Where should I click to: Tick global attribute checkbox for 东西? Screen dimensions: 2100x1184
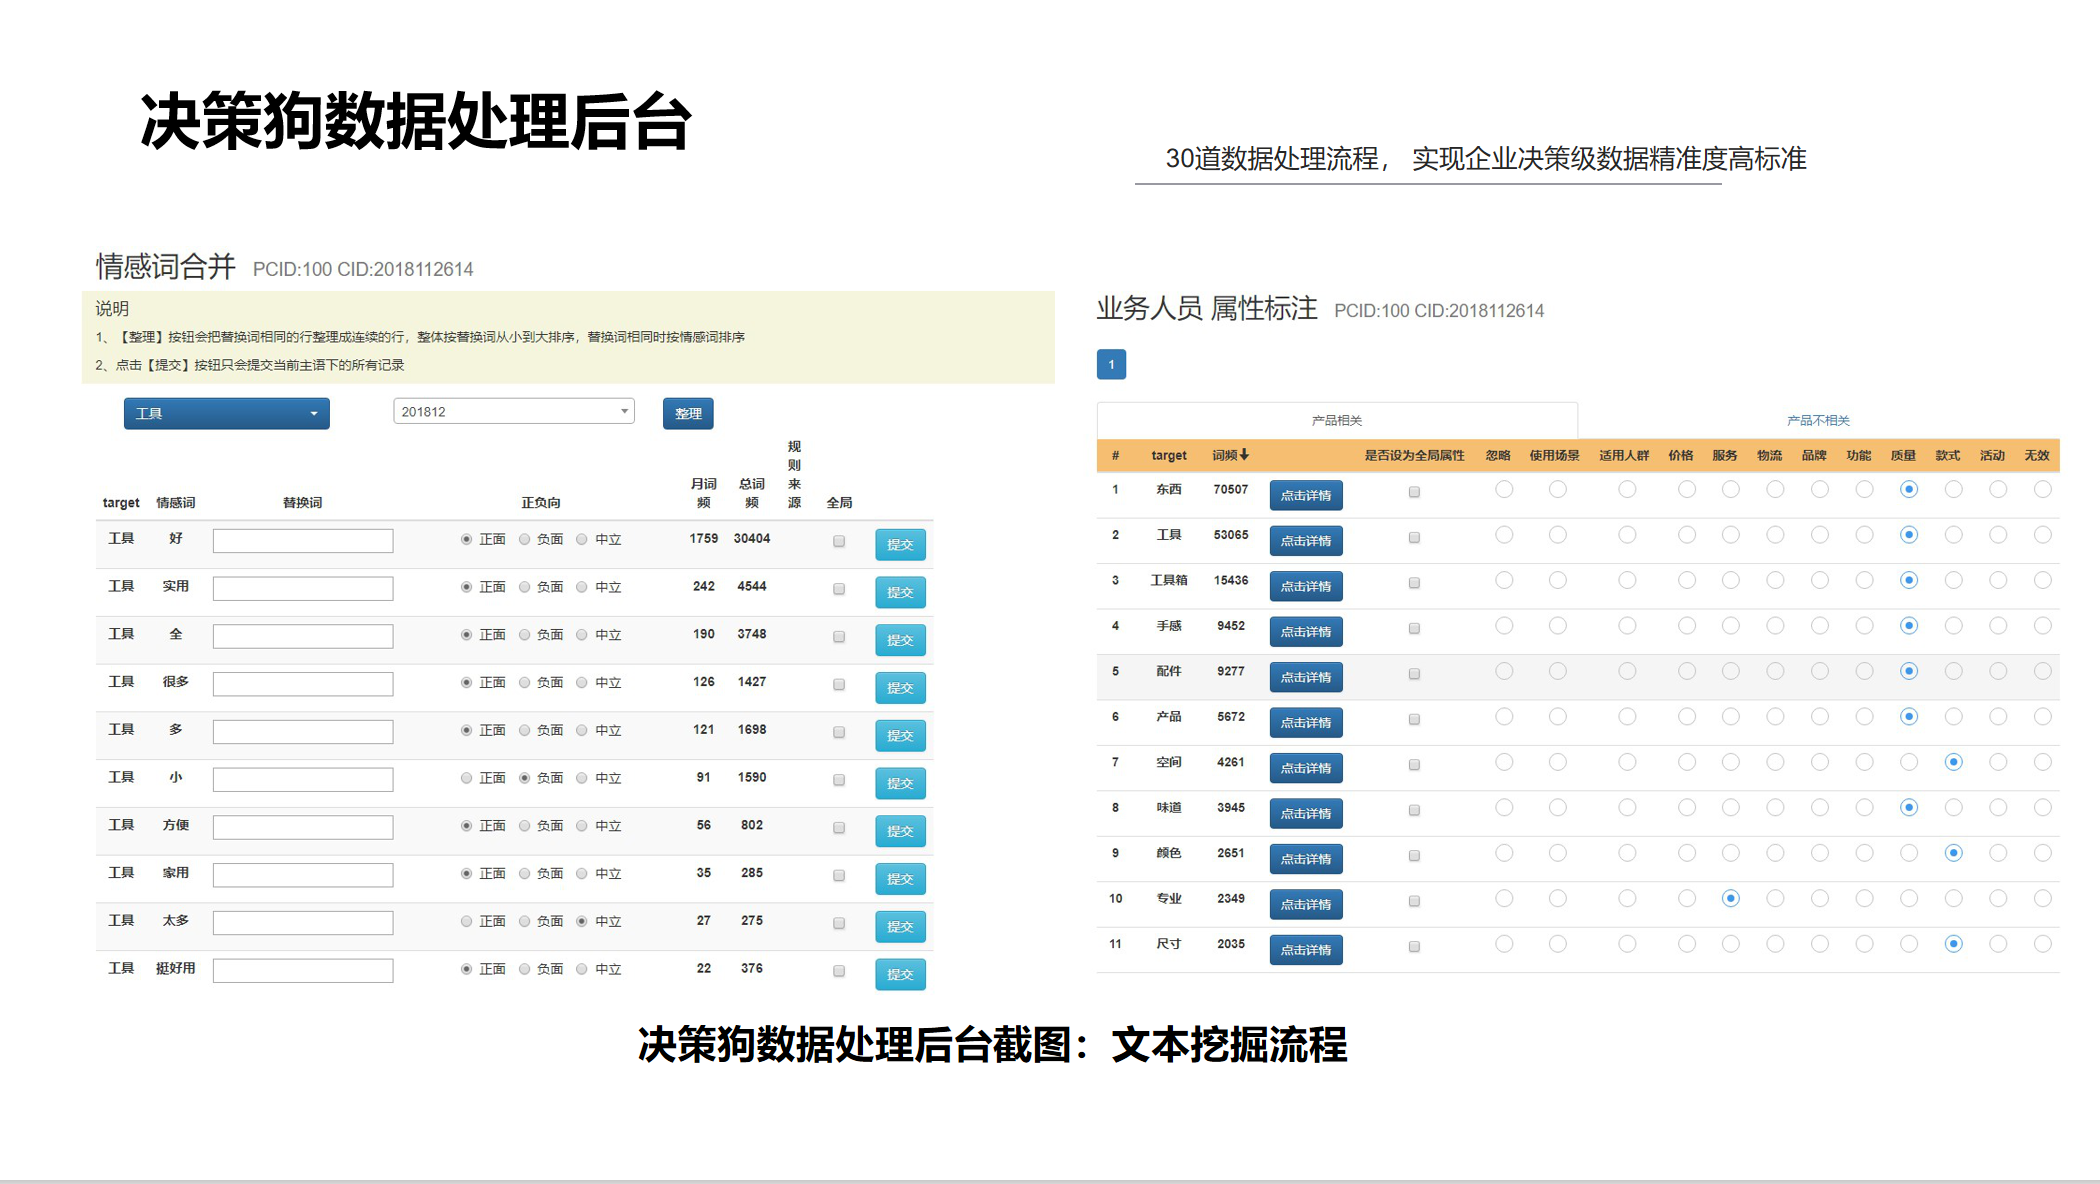[1414, 492]
